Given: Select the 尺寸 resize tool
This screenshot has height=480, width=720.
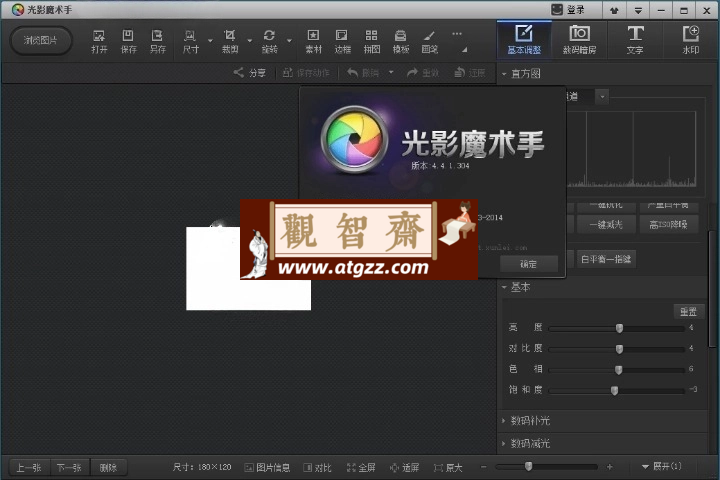Looking at the screenshot, I should (x=190, y=41).
